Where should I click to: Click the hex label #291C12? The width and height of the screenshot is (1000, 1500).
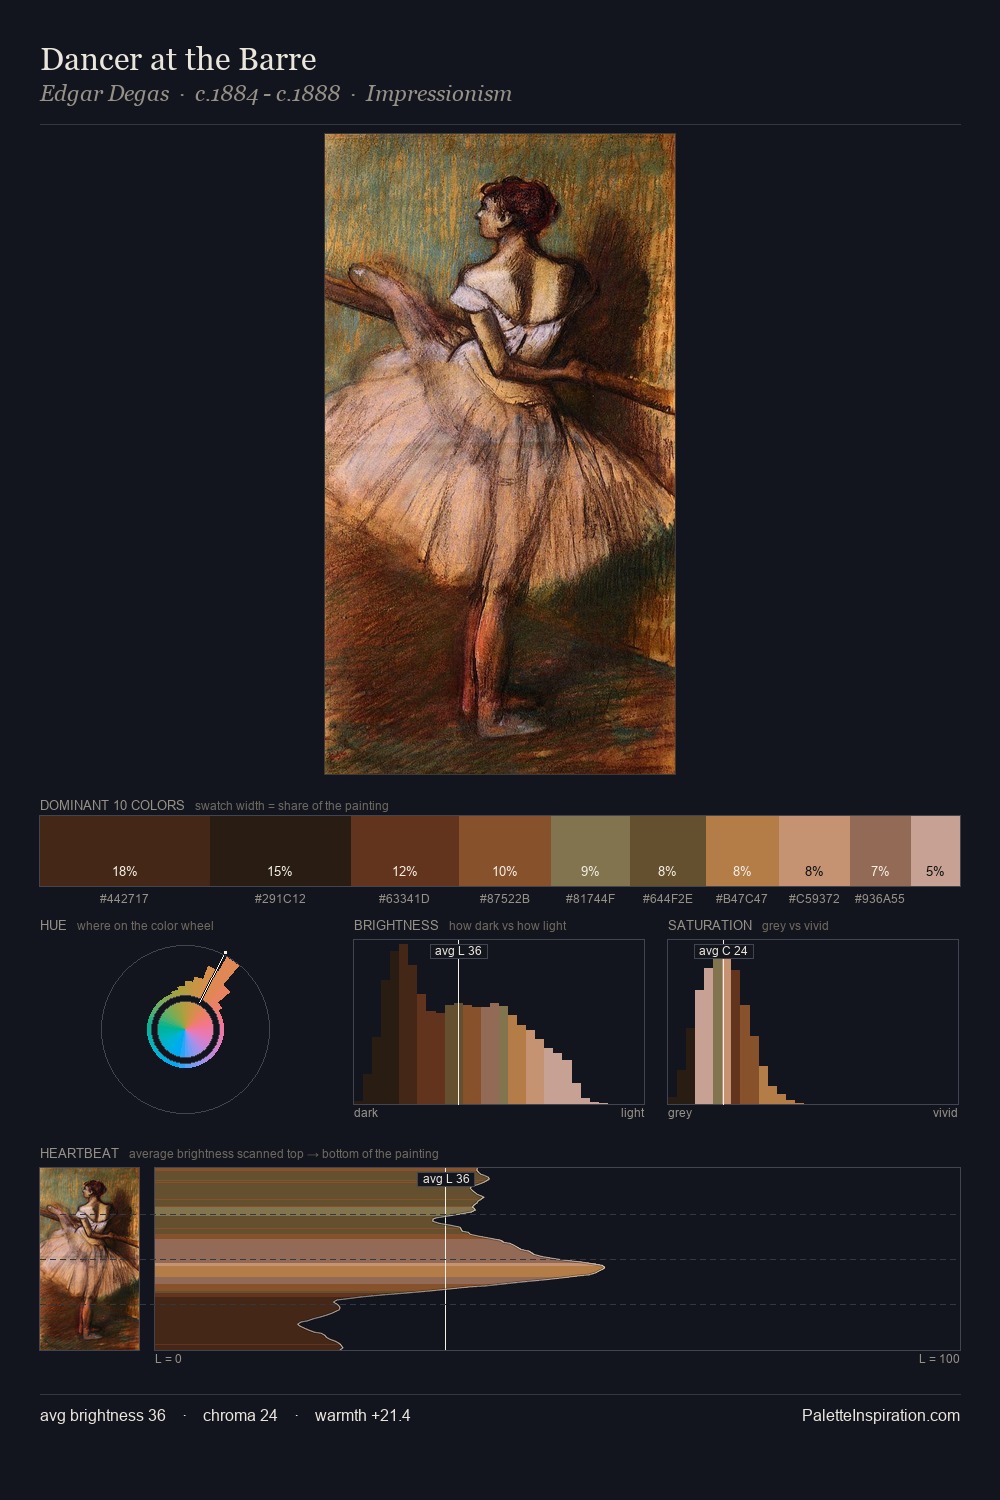click(280, 899)
